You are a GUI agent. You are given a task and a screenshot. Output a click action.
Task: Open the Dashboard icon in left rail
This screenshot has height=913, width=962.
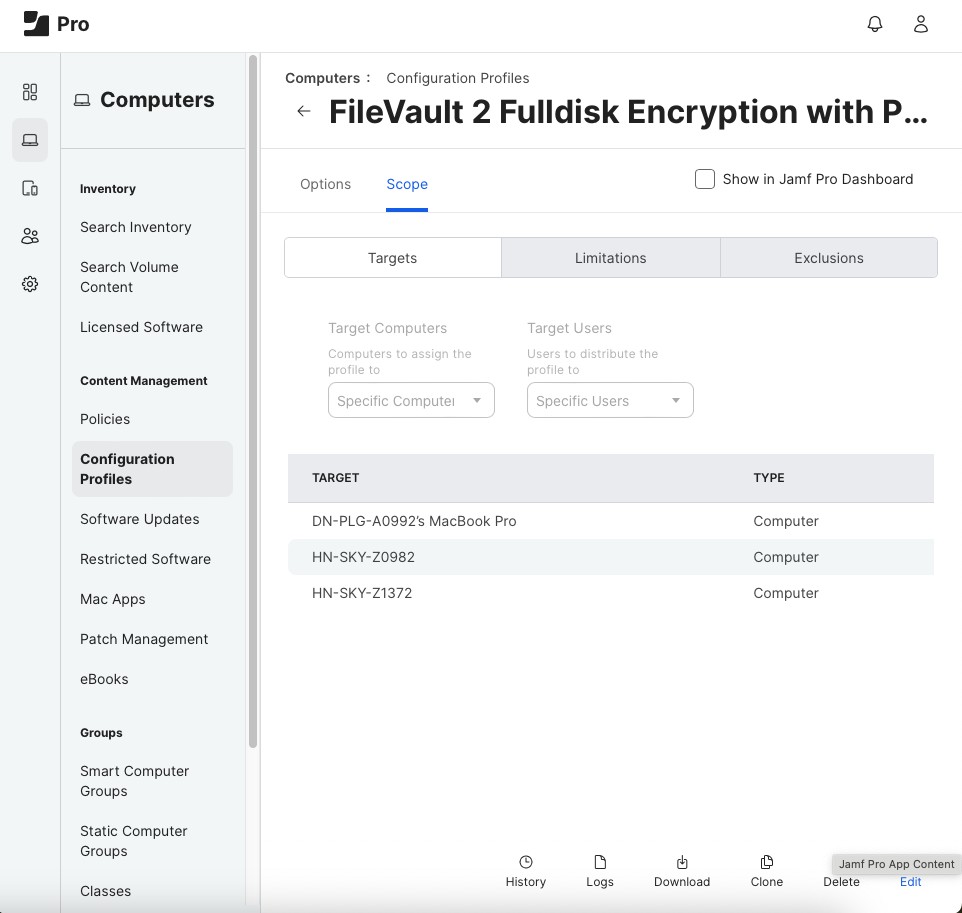point(30,92)
